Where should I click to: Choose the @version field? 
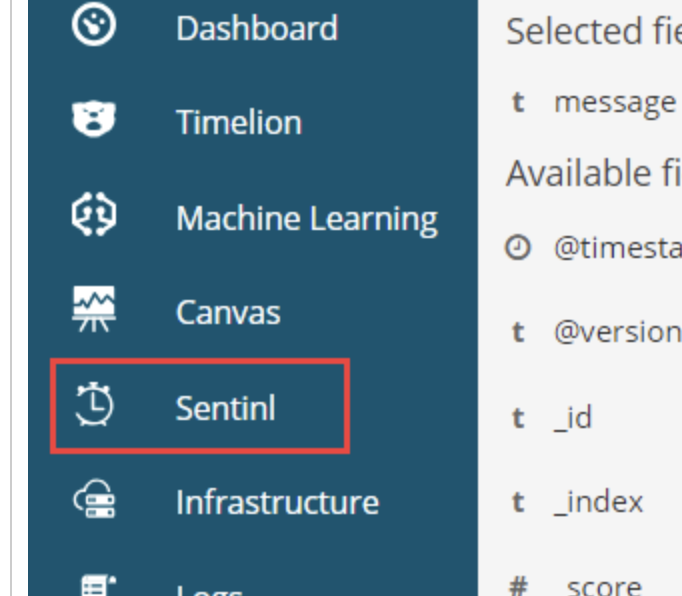point(617,332)
